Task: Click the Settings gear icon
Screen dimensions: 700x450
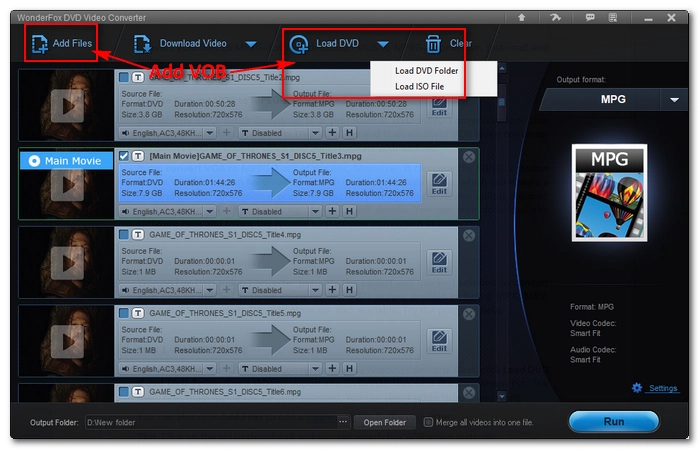Action: tap(637, 388)
